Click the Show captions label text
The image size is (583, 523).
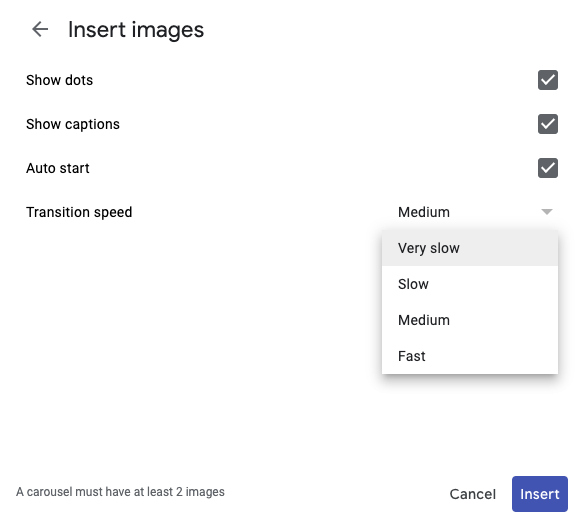click(73, 124)
